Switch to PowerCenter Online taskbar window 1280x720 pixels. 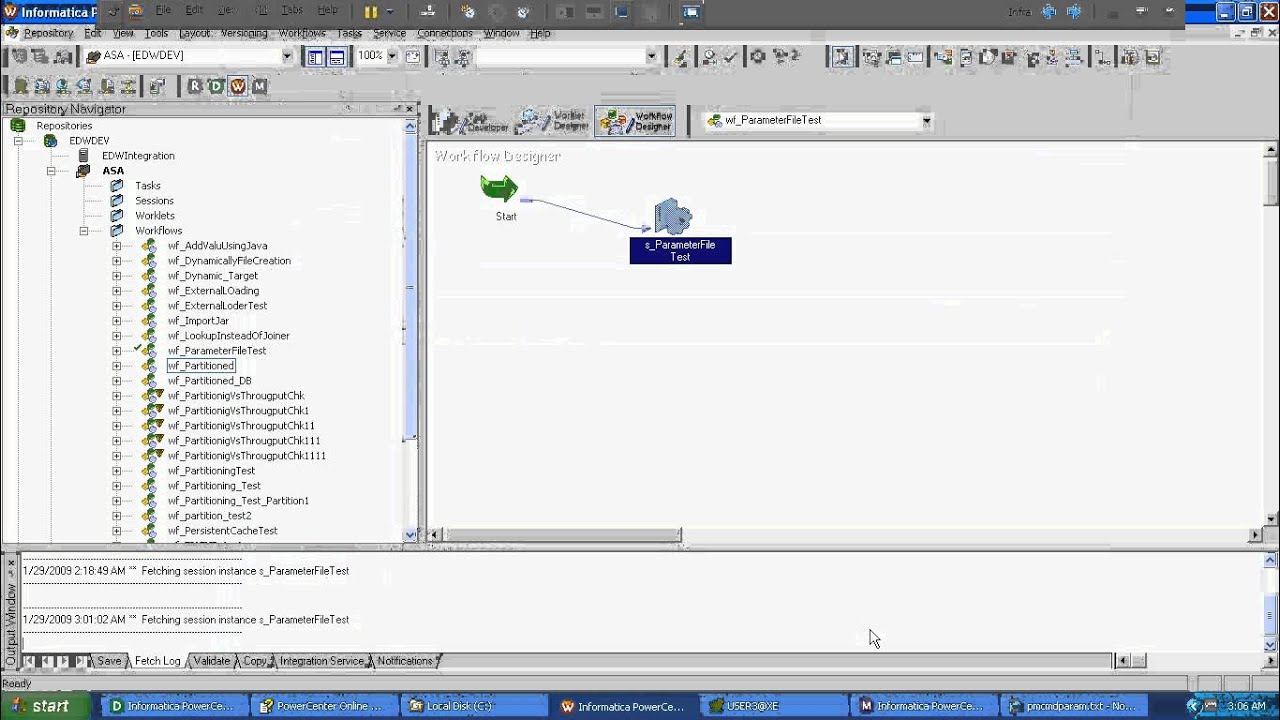(x=325, y=706)
